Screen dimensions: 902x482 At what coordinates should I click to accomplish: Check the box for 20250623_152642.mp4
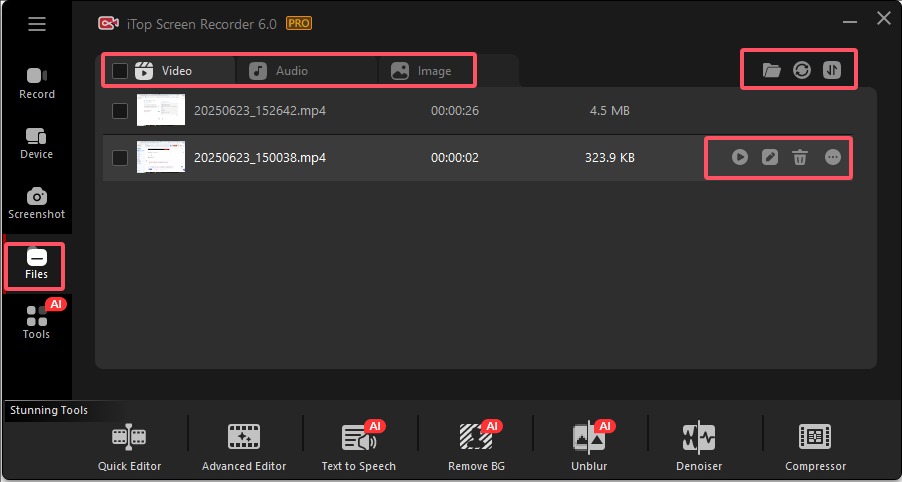click(x=120, y=110)
